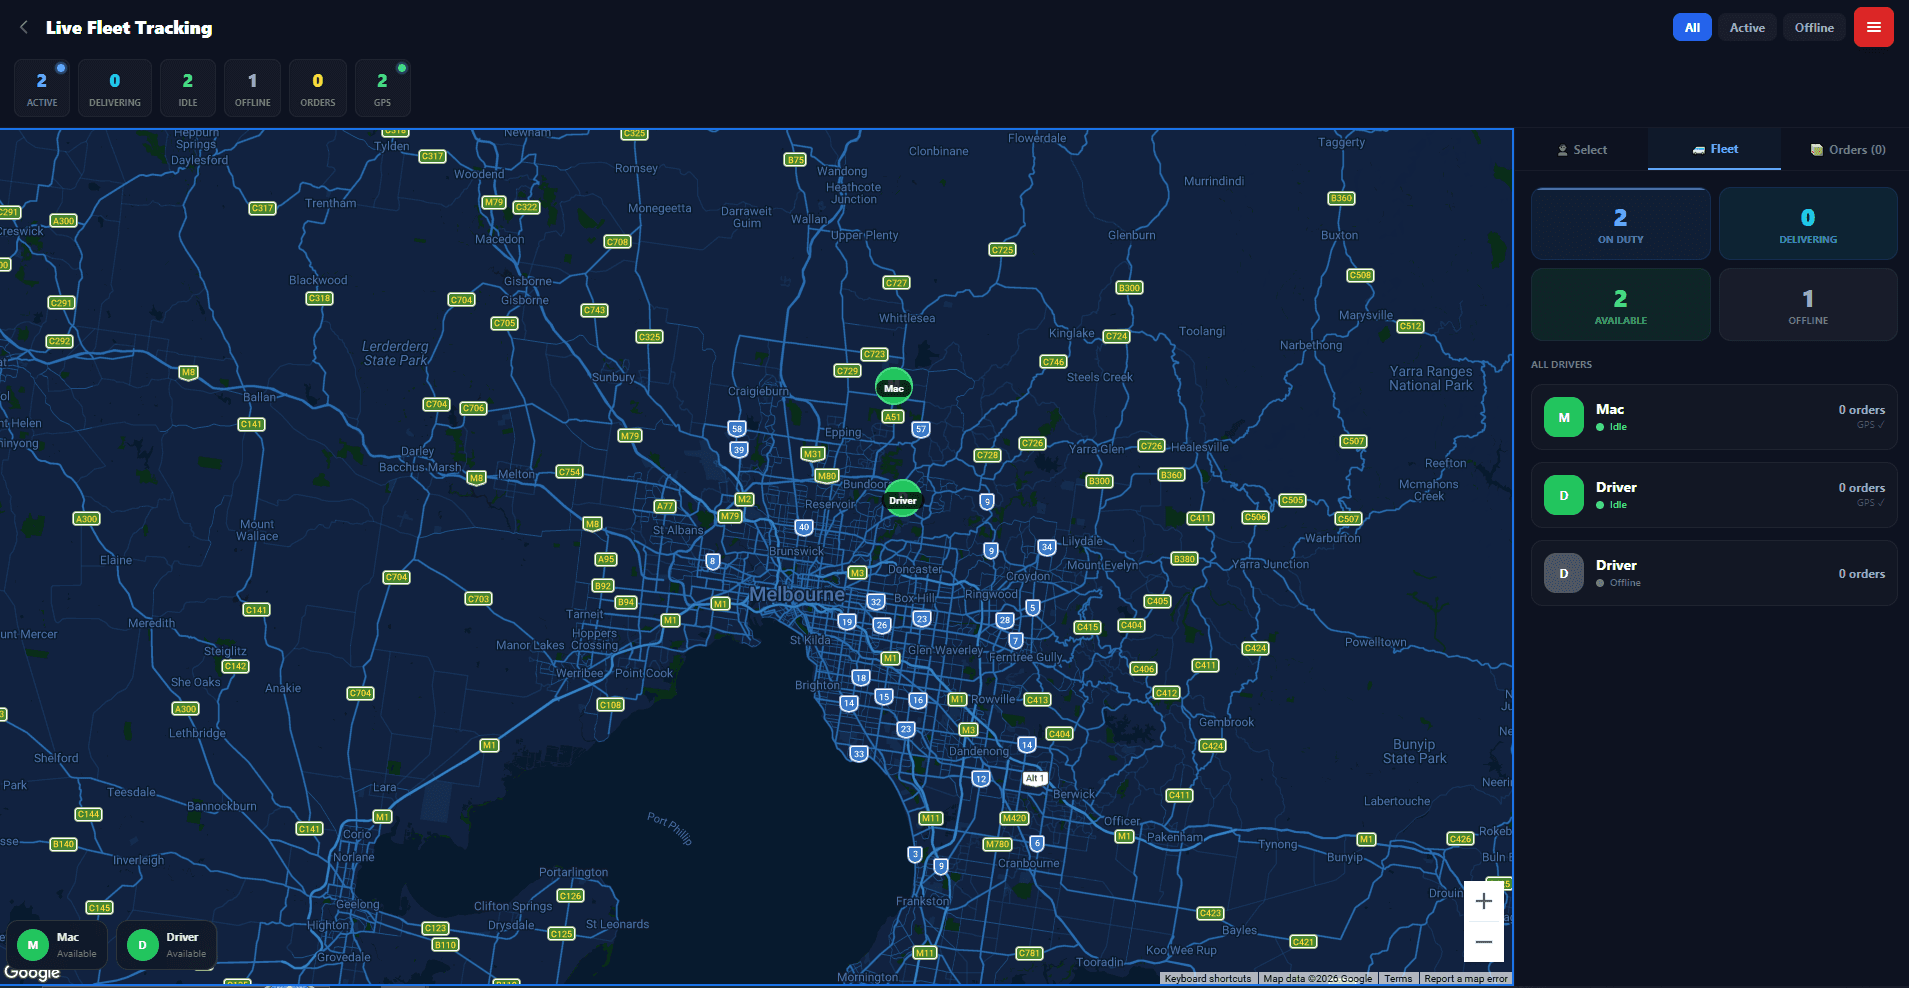Viewport: 1909px width, 988px height.
Task: Click the offline Driver's gray avatar
Action: pos(1564,573)
